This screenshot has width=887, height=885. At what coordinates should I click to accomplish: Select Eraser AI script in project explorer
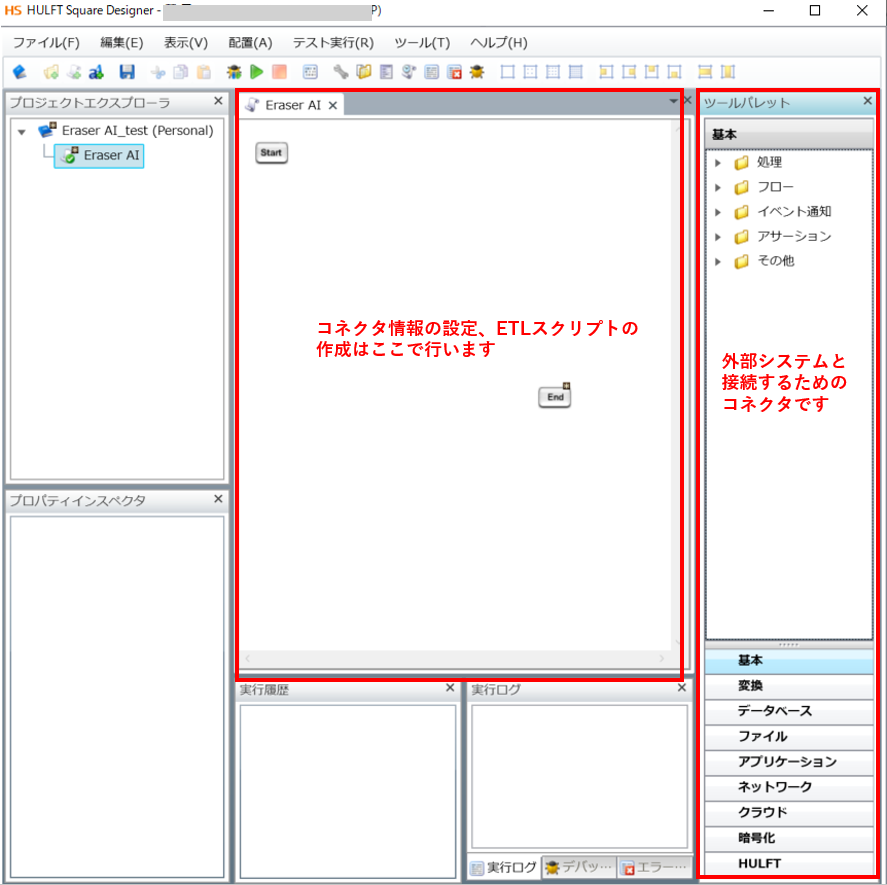click(x=100, y=156)
